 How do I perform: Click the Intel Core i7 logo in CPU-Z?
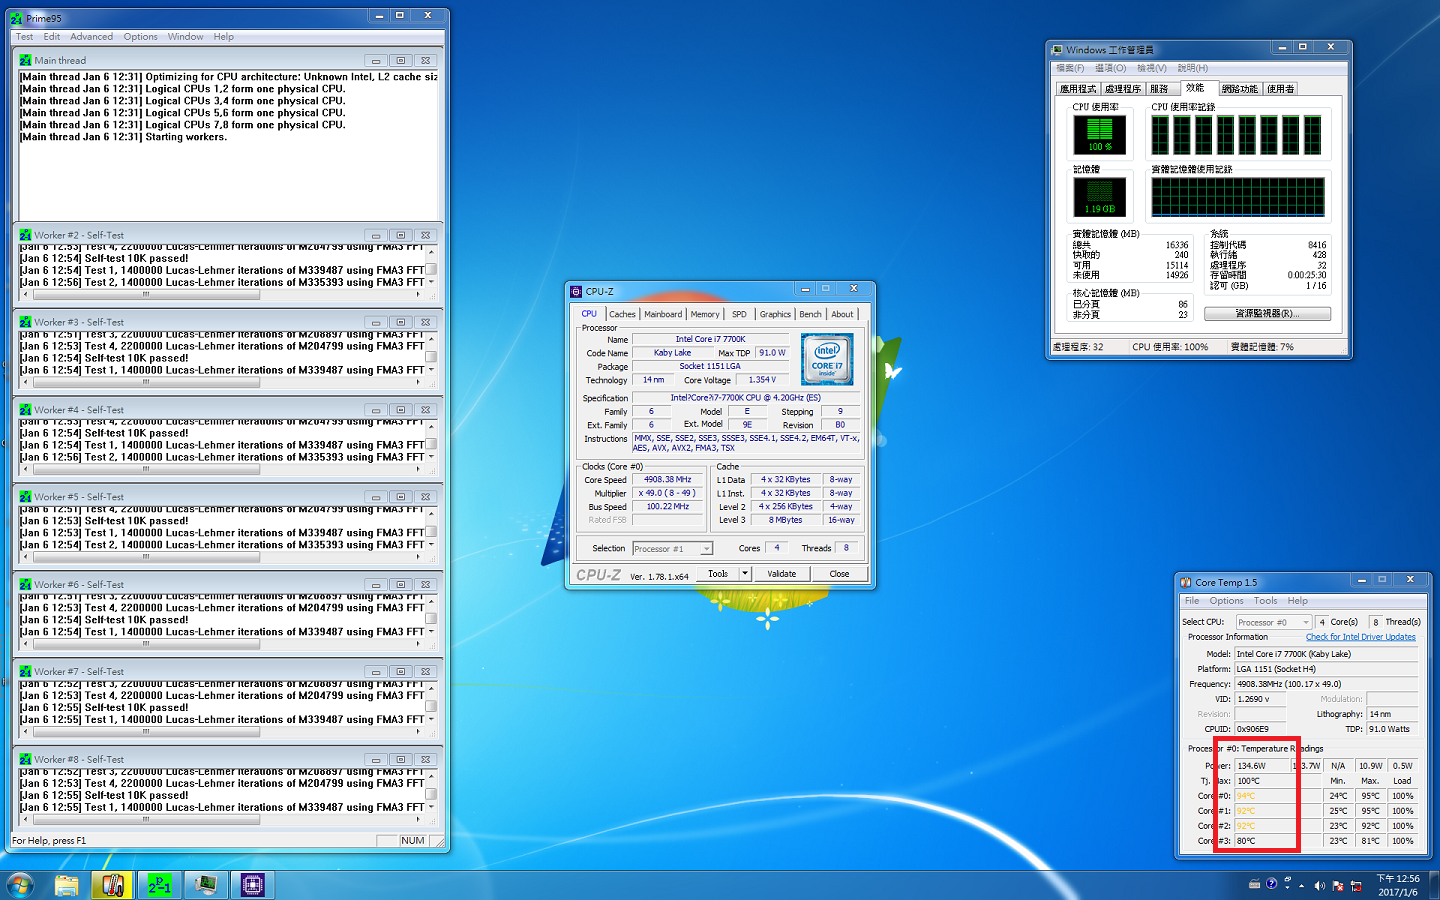click(827, 360)
